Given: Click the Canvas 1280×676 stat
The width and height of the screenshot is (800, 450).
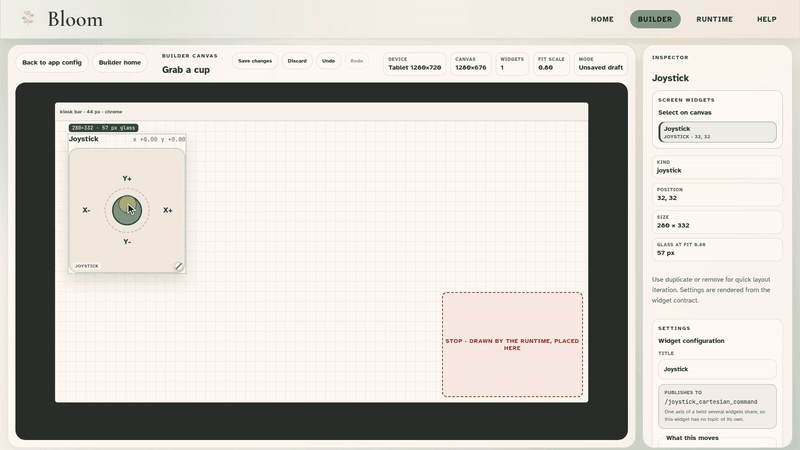Looking at the screenshot, I should 471,64.
